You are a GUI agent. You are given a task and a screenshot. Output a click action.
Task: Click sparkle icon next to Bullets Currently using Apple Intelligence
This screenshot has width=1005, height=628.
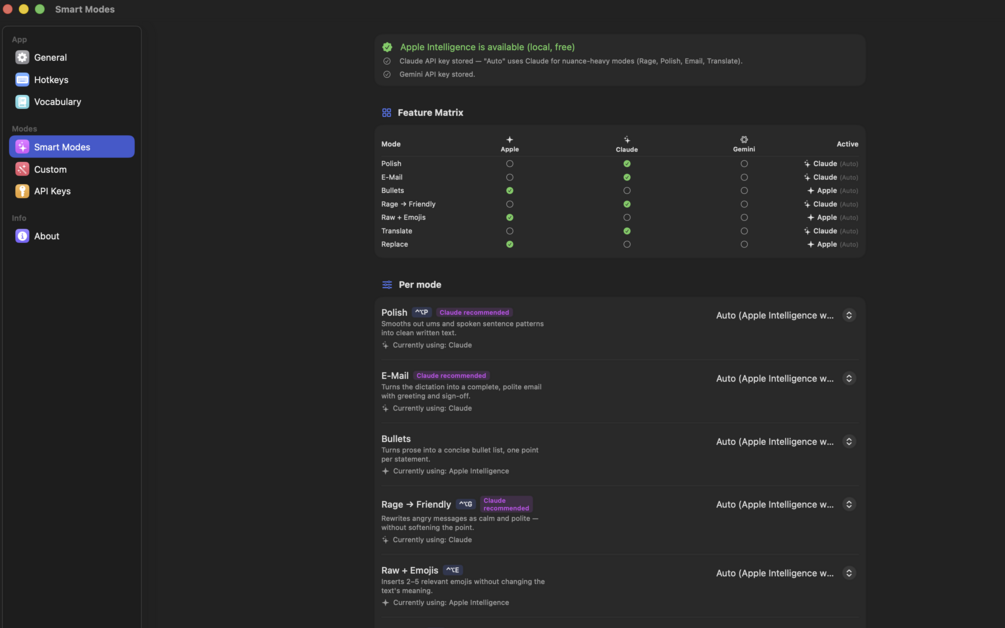click(x=385, y=471)
